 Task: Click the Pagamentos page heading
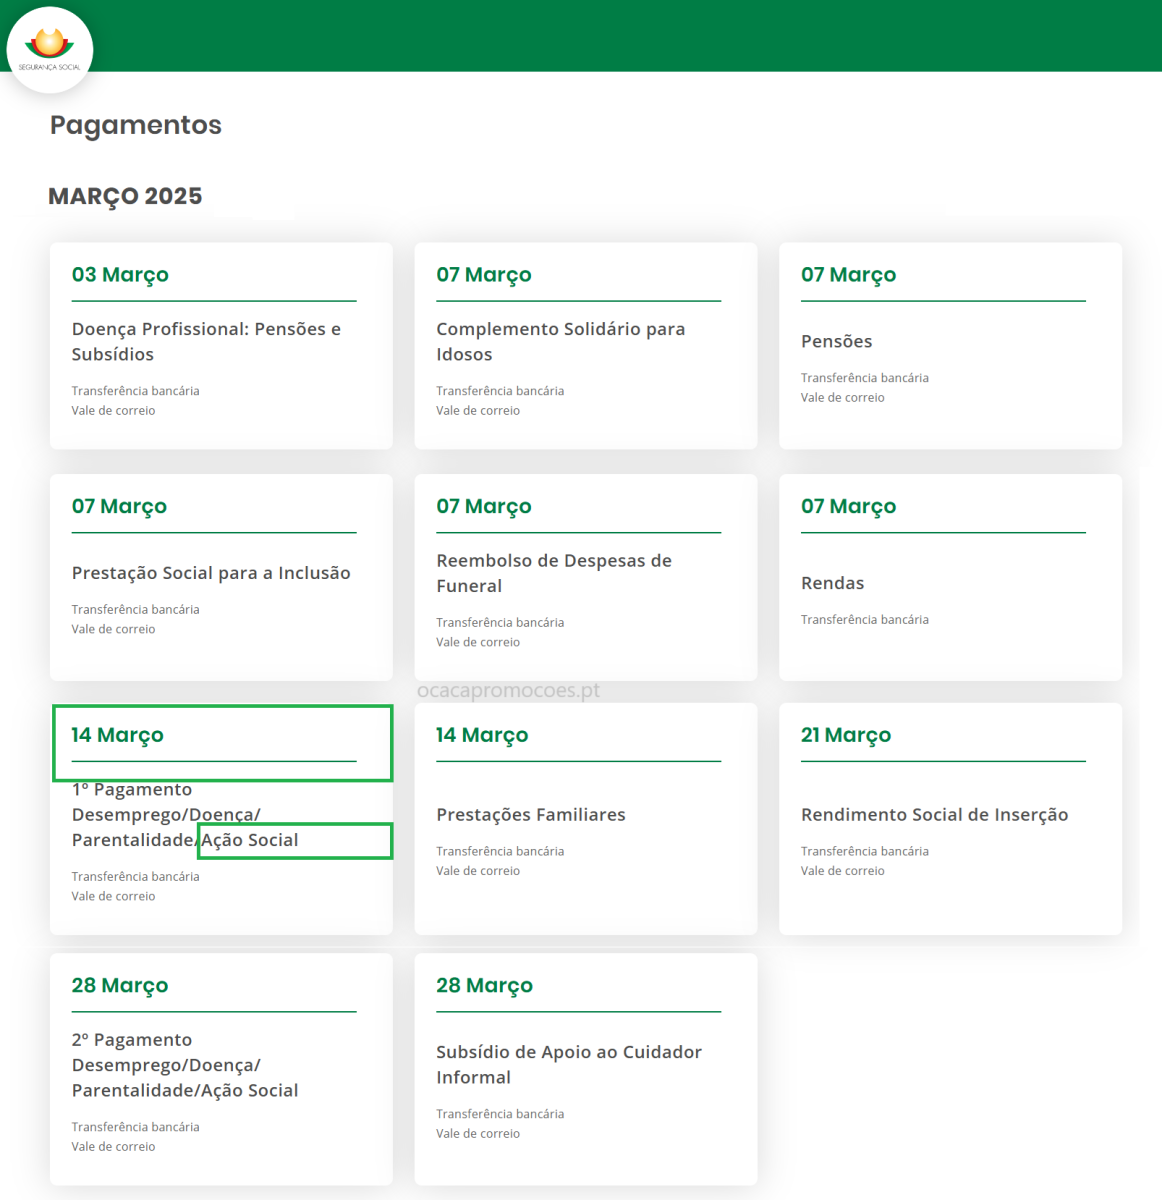point(136,125)
